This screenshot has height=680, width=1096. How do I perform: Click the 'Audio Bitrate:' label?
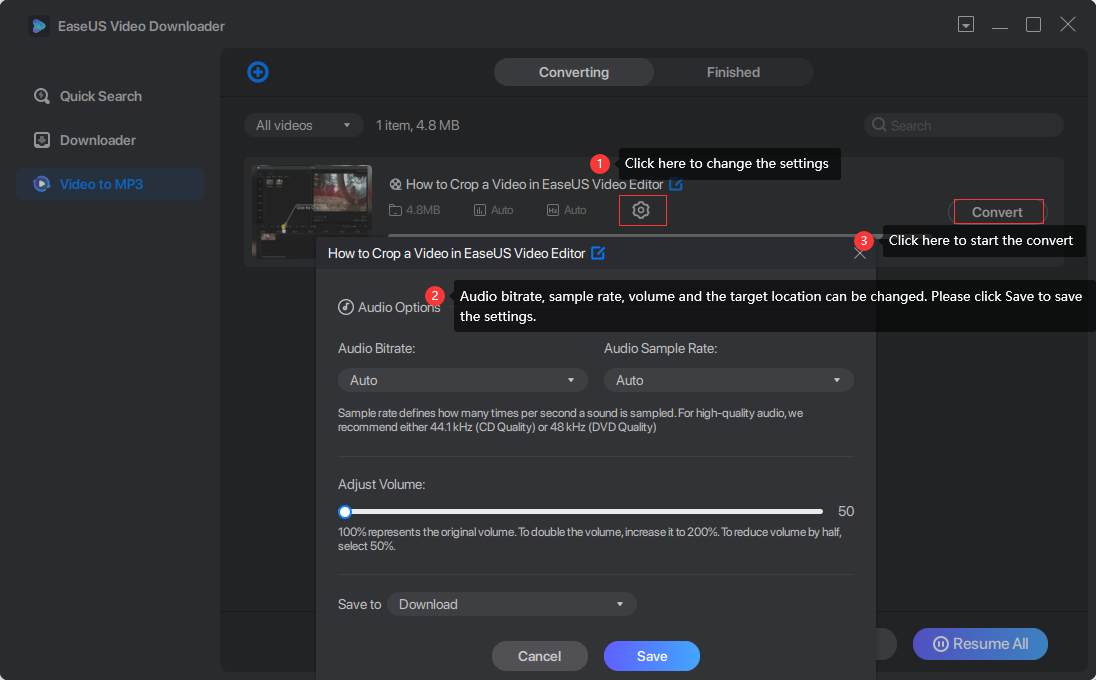click(x=377, y=349)
